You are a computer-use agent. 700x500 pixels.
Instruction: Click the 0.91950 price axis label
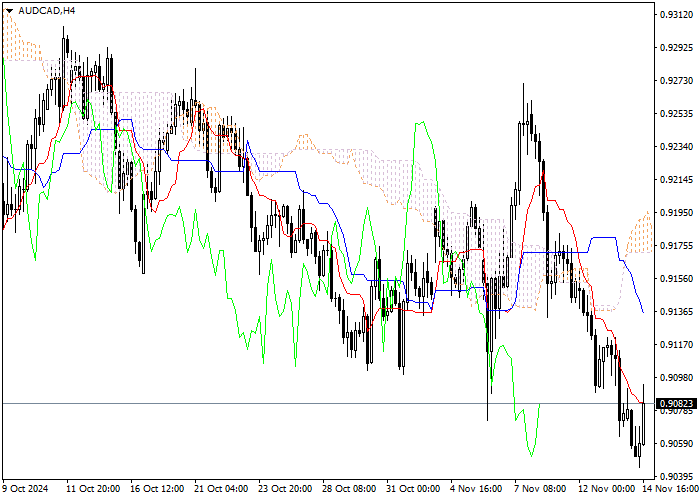click(x=677, y=213)
